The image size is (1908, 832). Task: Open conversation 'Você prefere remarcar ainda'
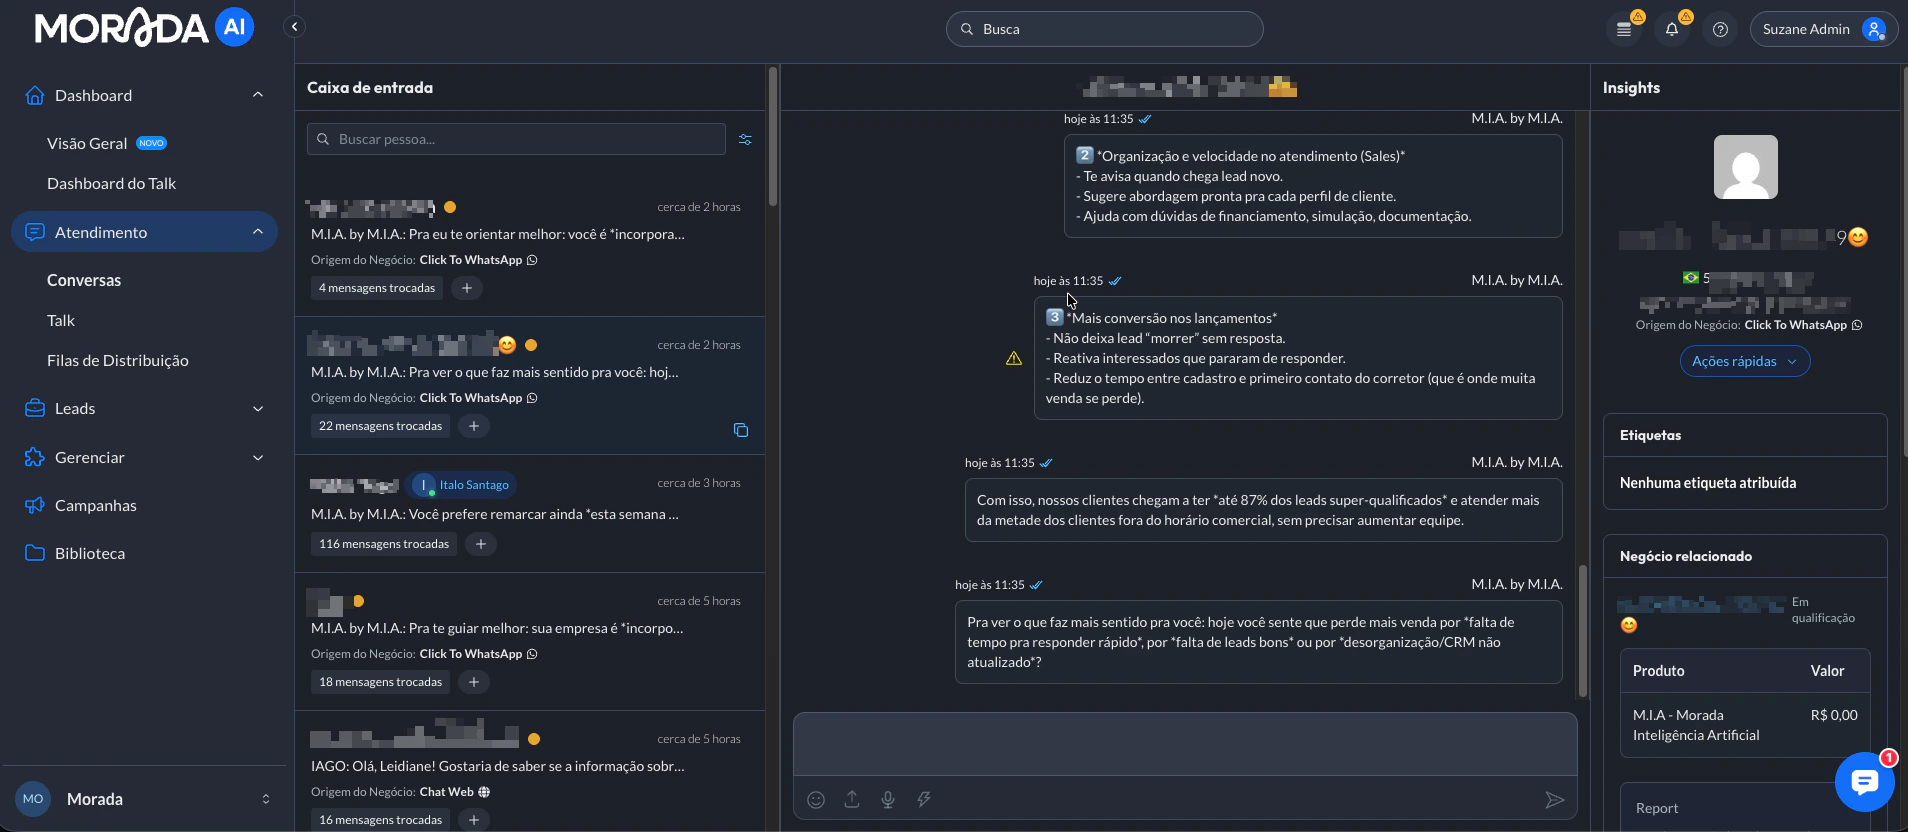(x=530, y=514)
